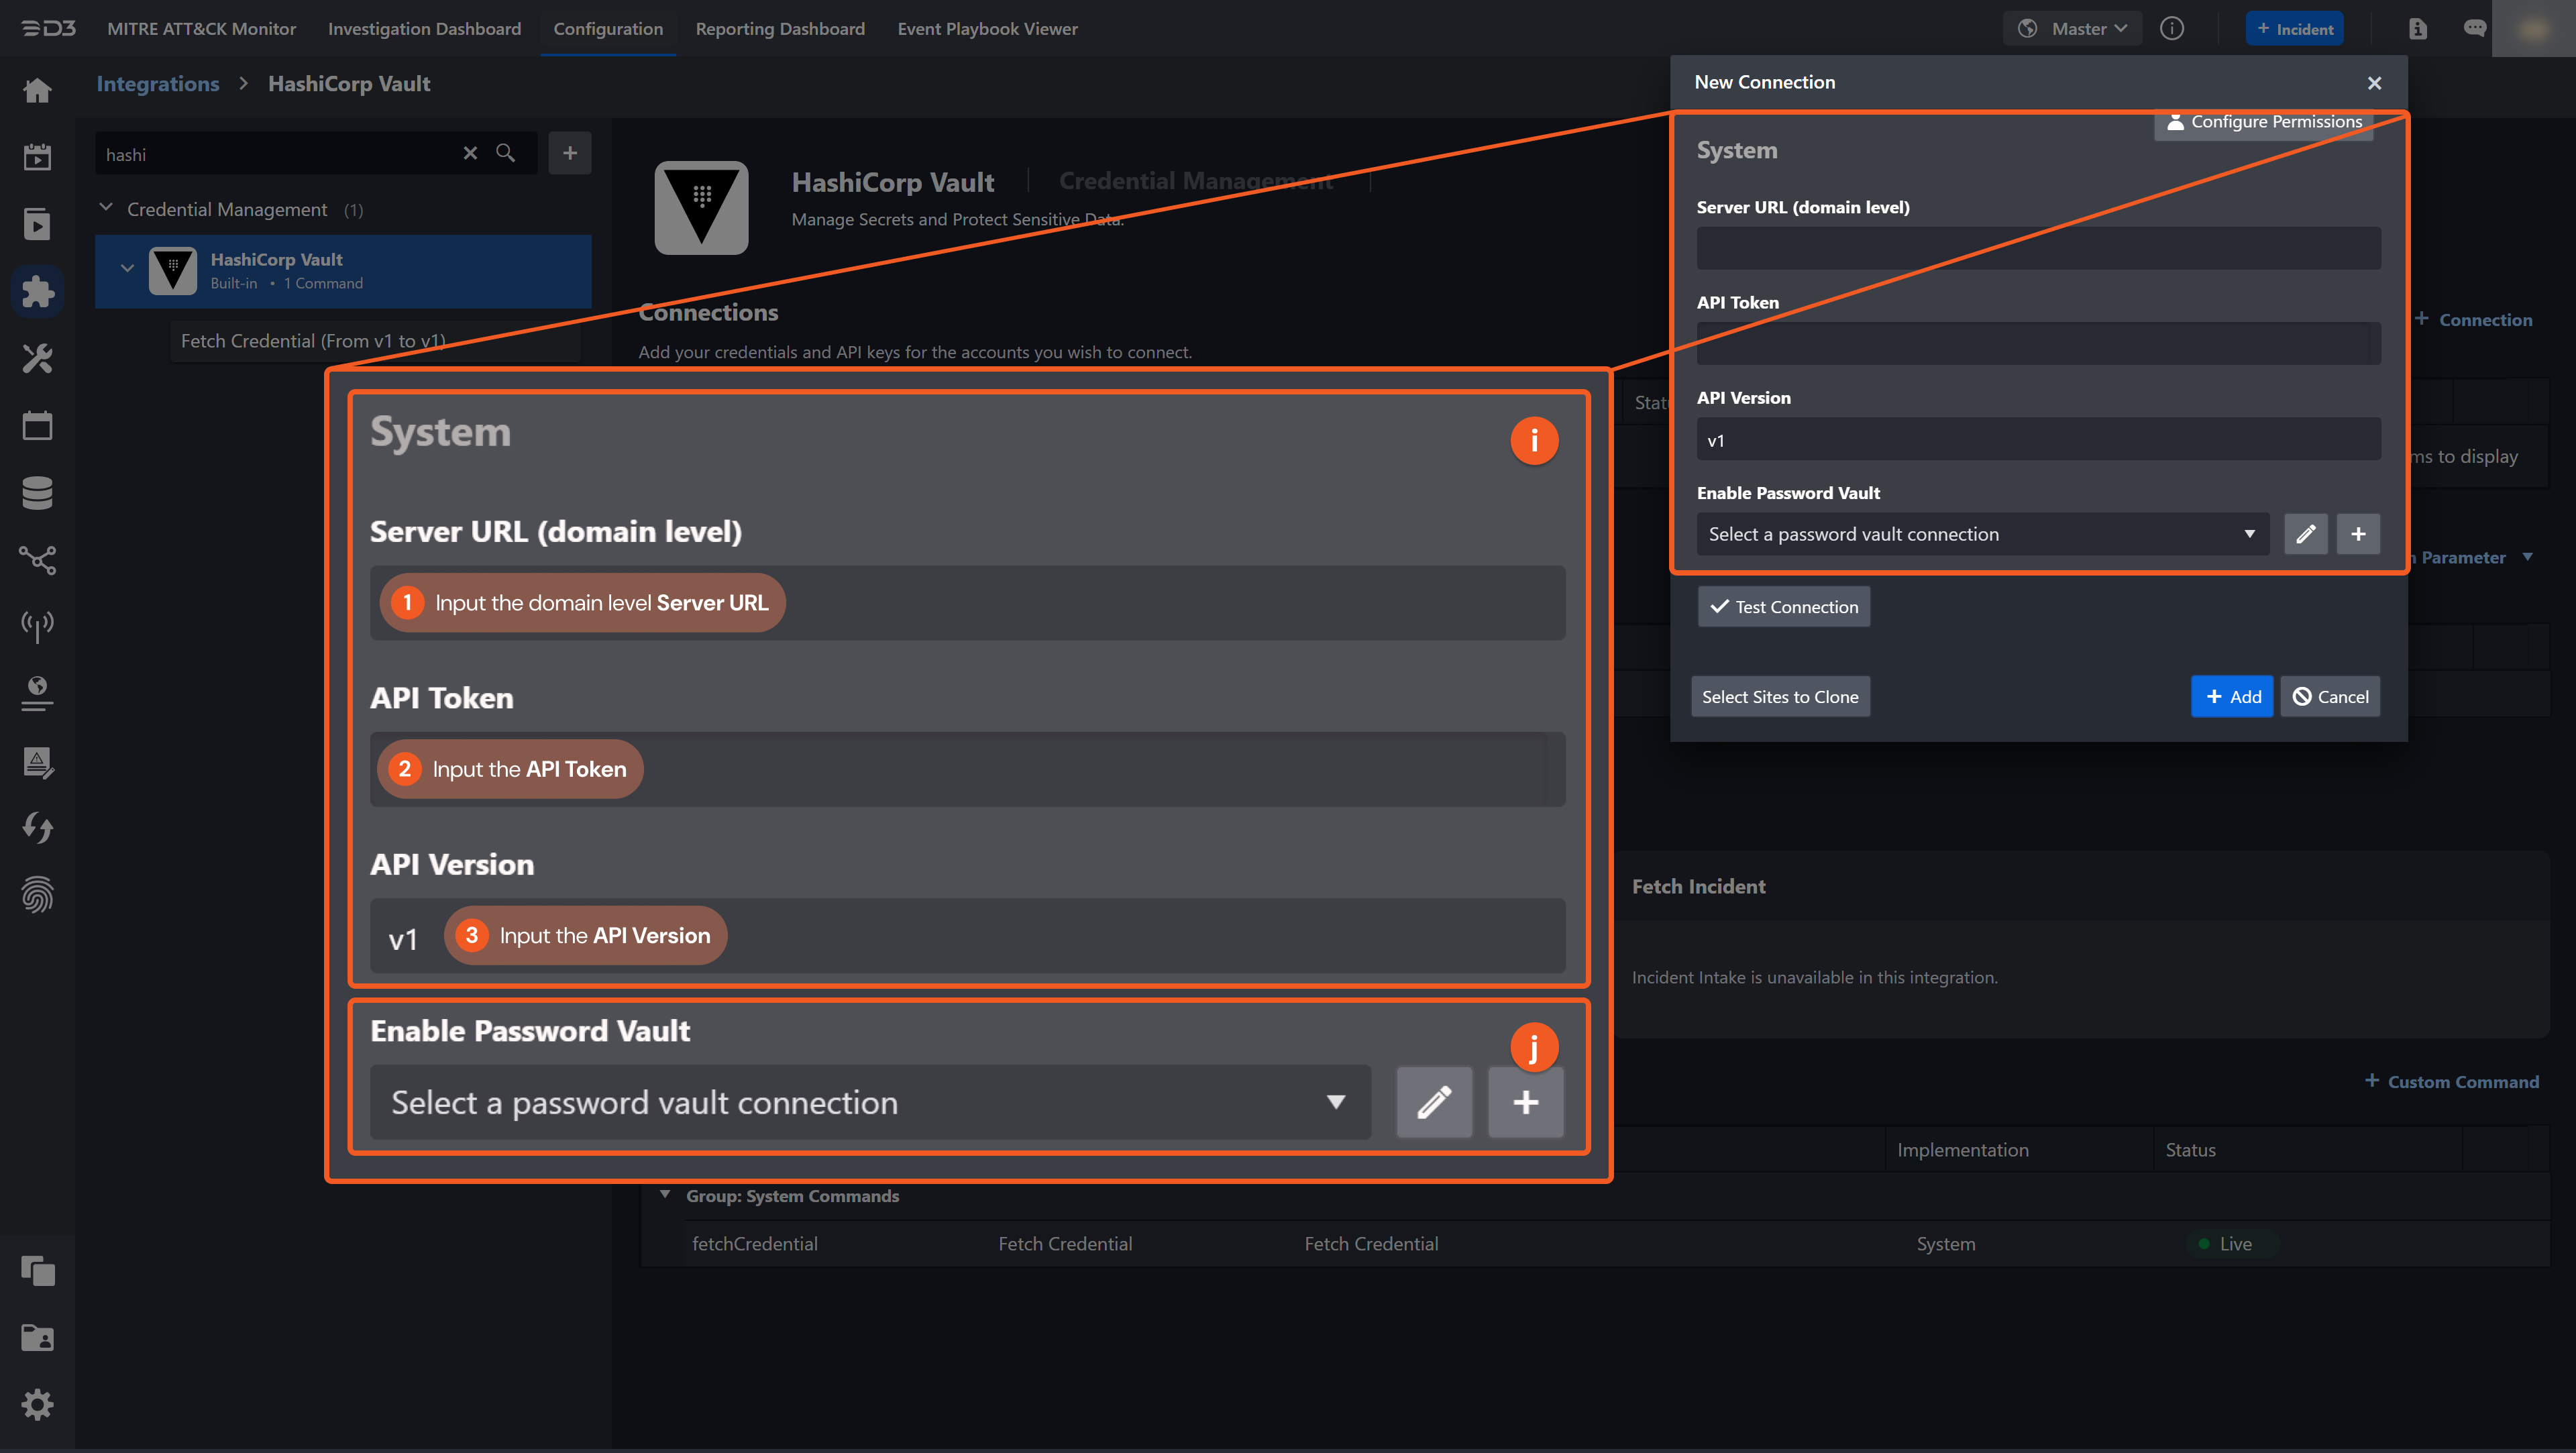Switch to the Reporting Dashboard tab
Viewport: 2576px width, 1453px height.
(780, 29)
